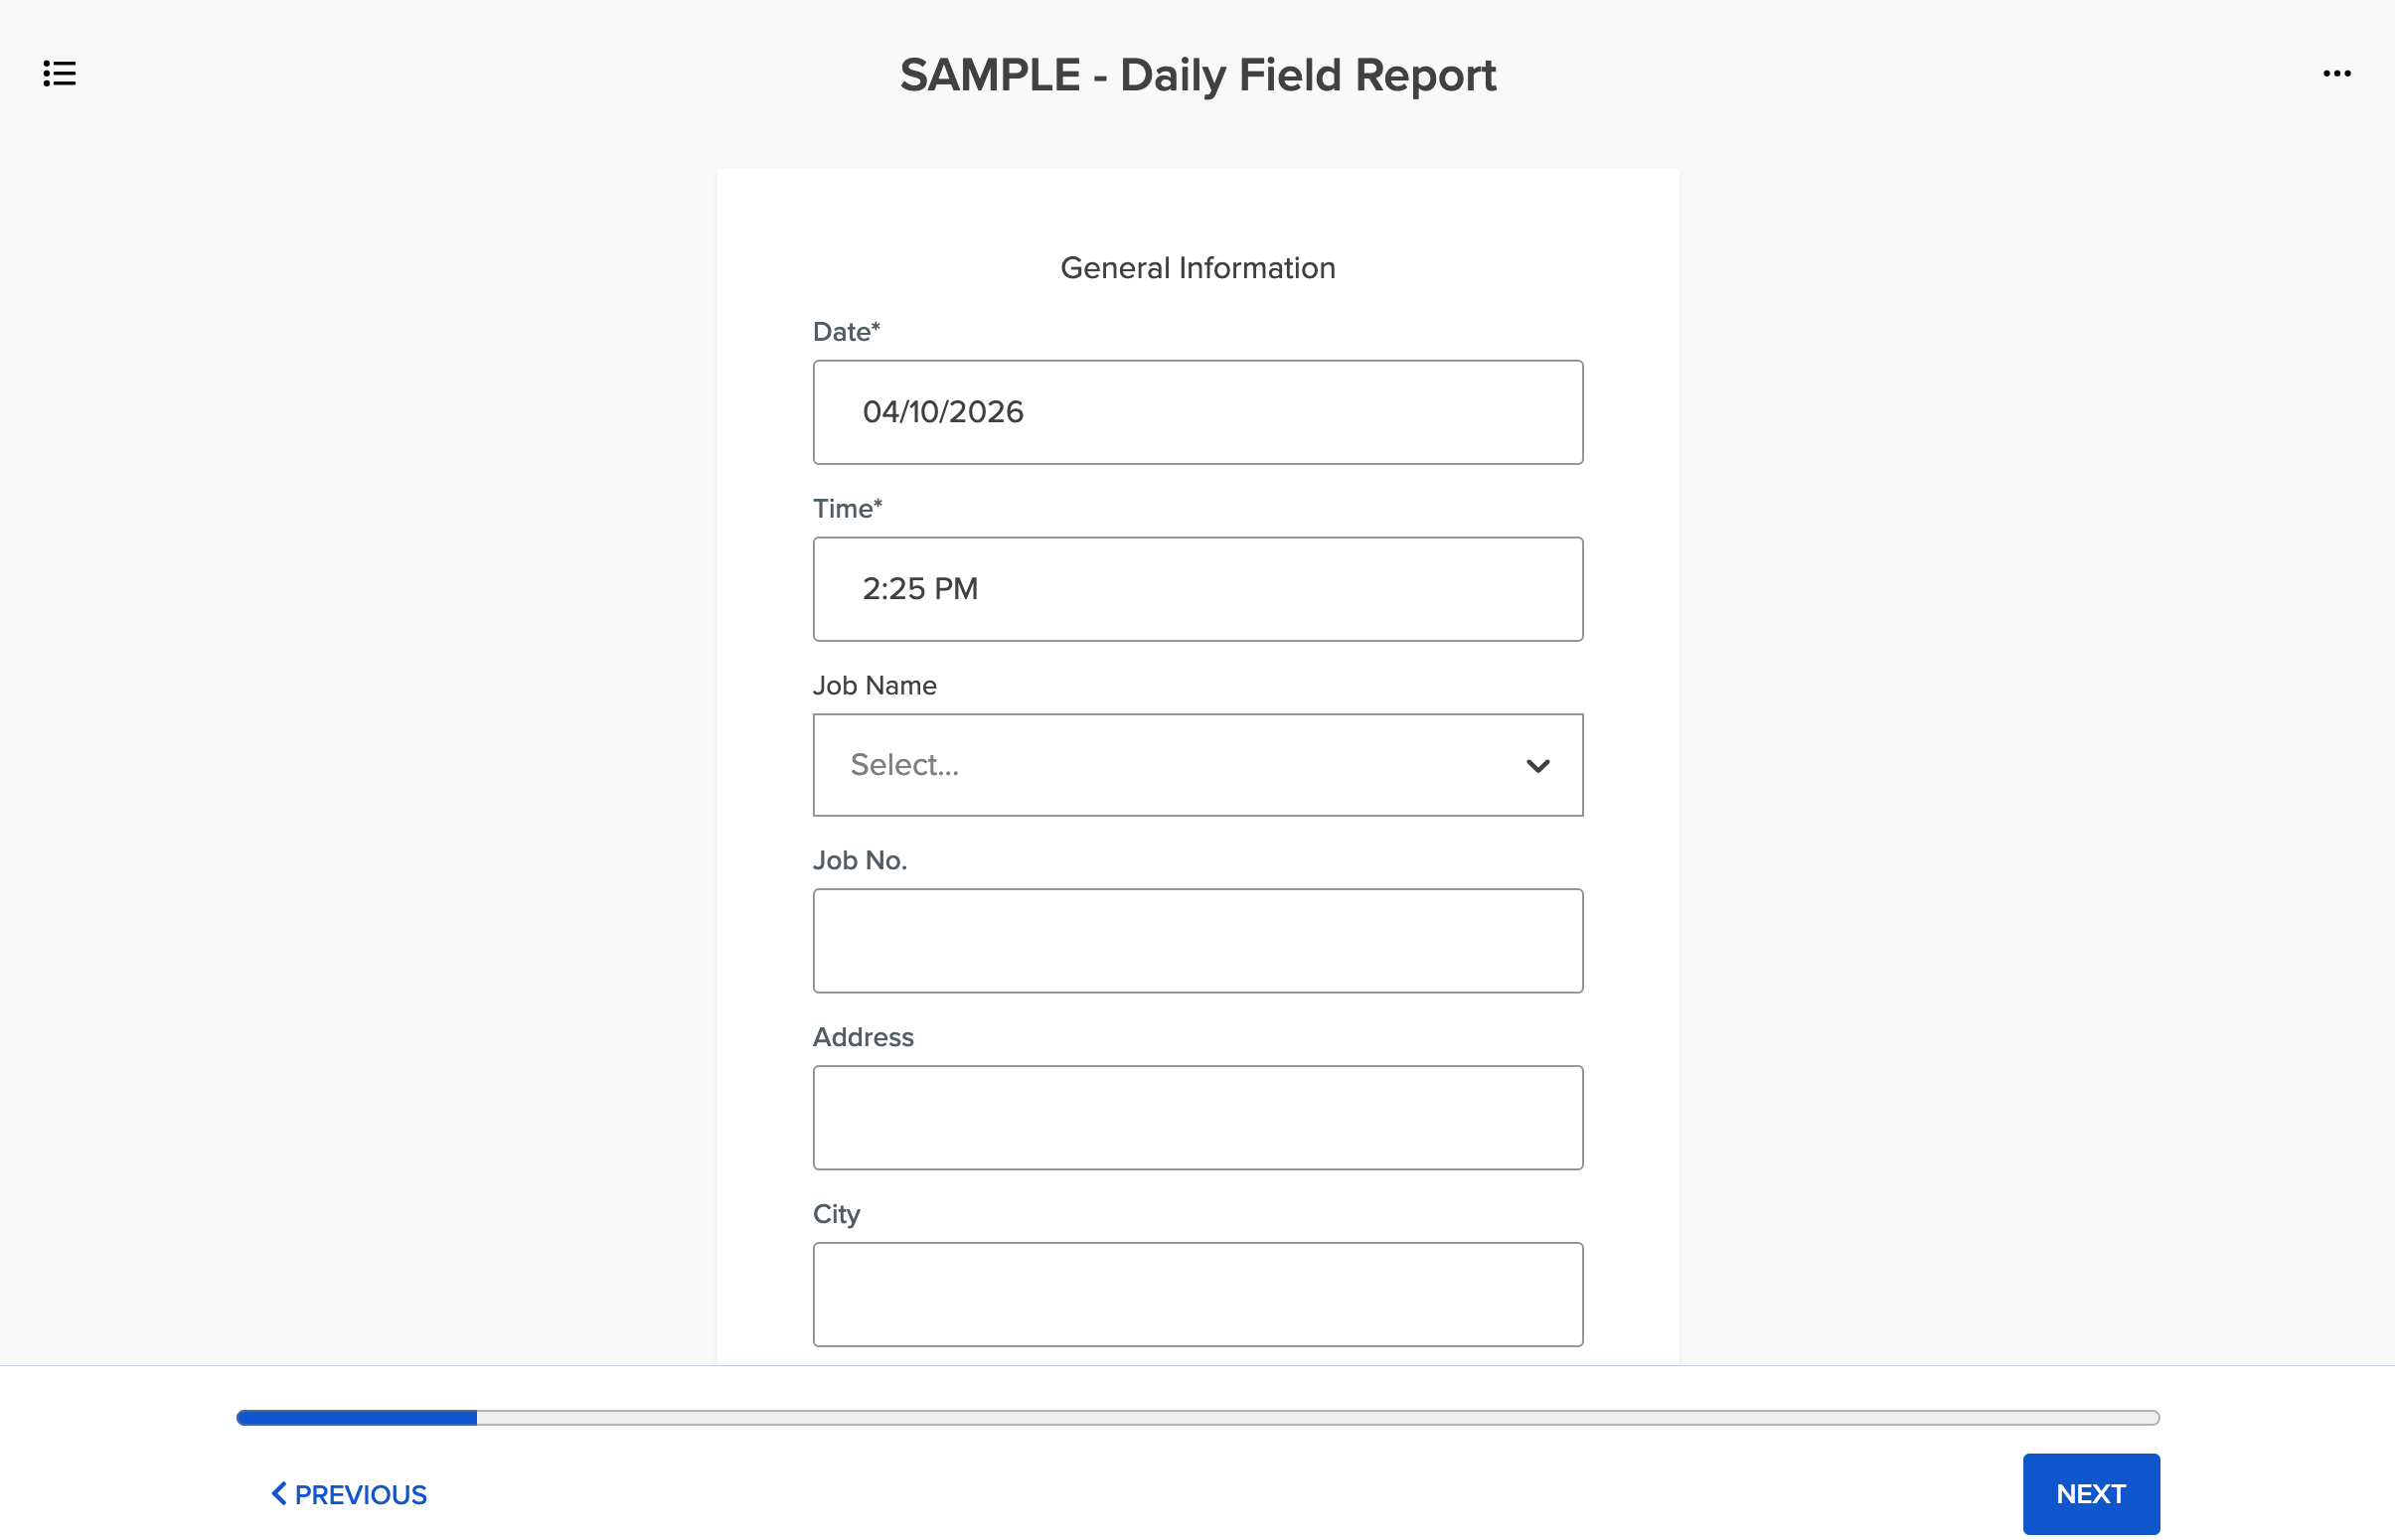Image resolution: width=2395 pixels, height=1540 pixels.
Task: Click the SAMPLE - Daily Field Report title
Action: click(1198, 74)
